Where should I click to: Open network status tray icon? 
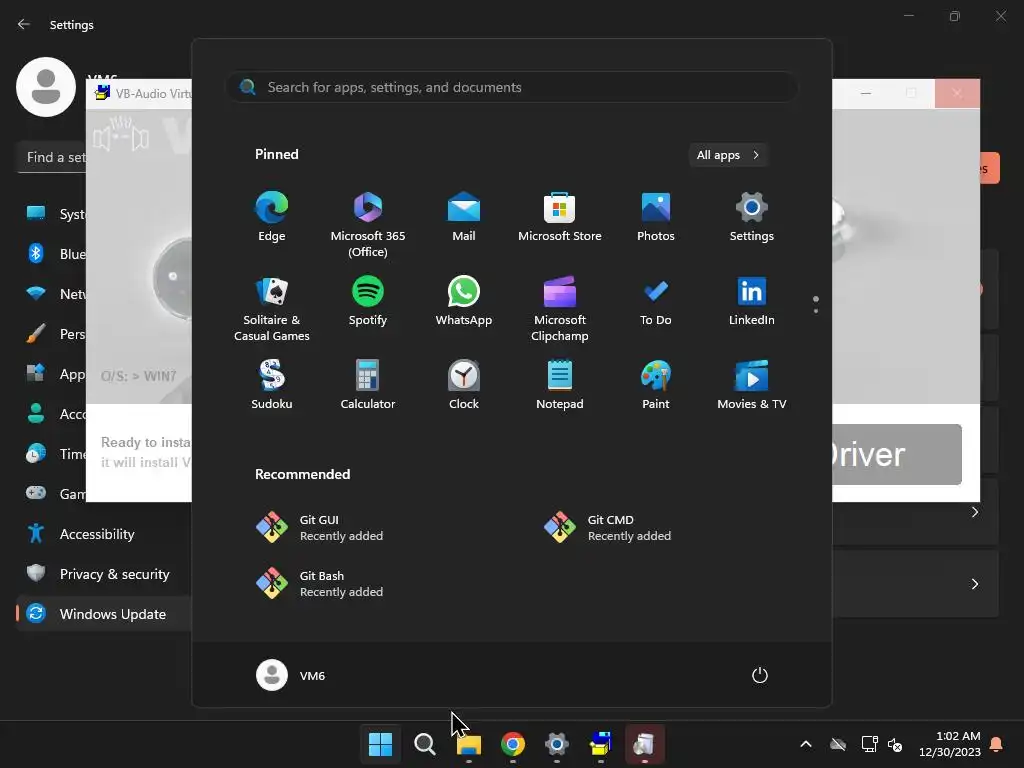point(869,744)
